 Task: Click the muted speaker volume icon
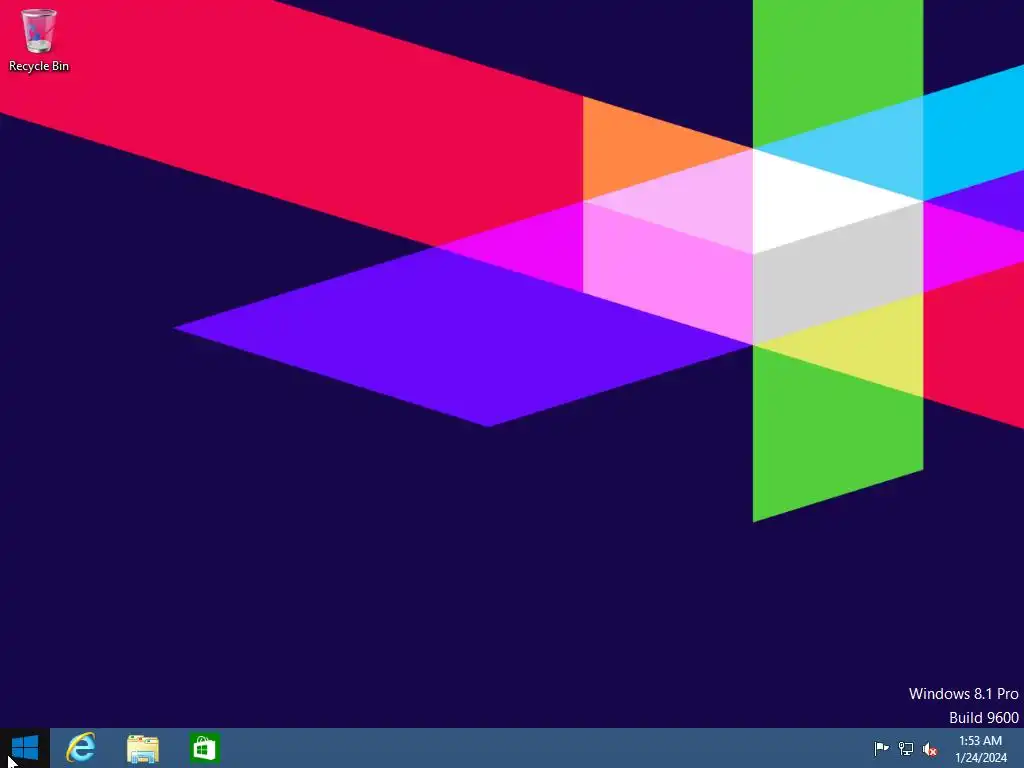point(930,749)
